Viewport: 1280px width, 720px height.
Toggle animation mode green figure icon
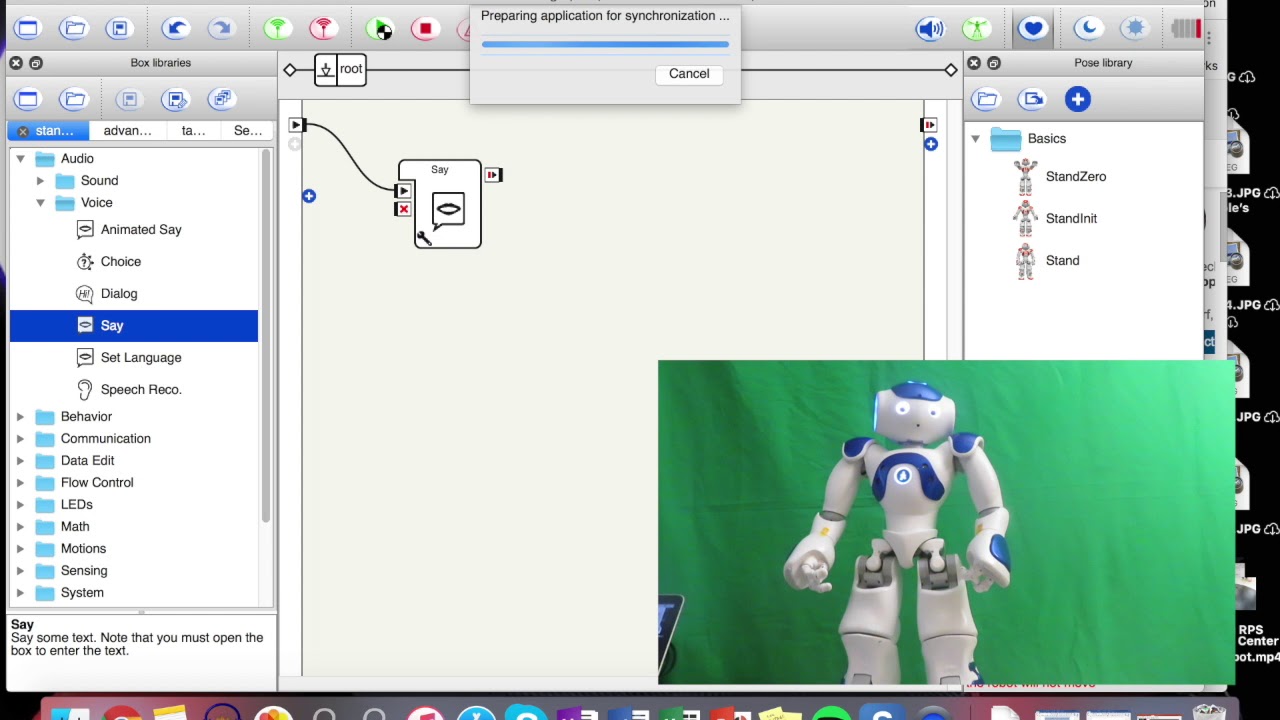(976, 28)
